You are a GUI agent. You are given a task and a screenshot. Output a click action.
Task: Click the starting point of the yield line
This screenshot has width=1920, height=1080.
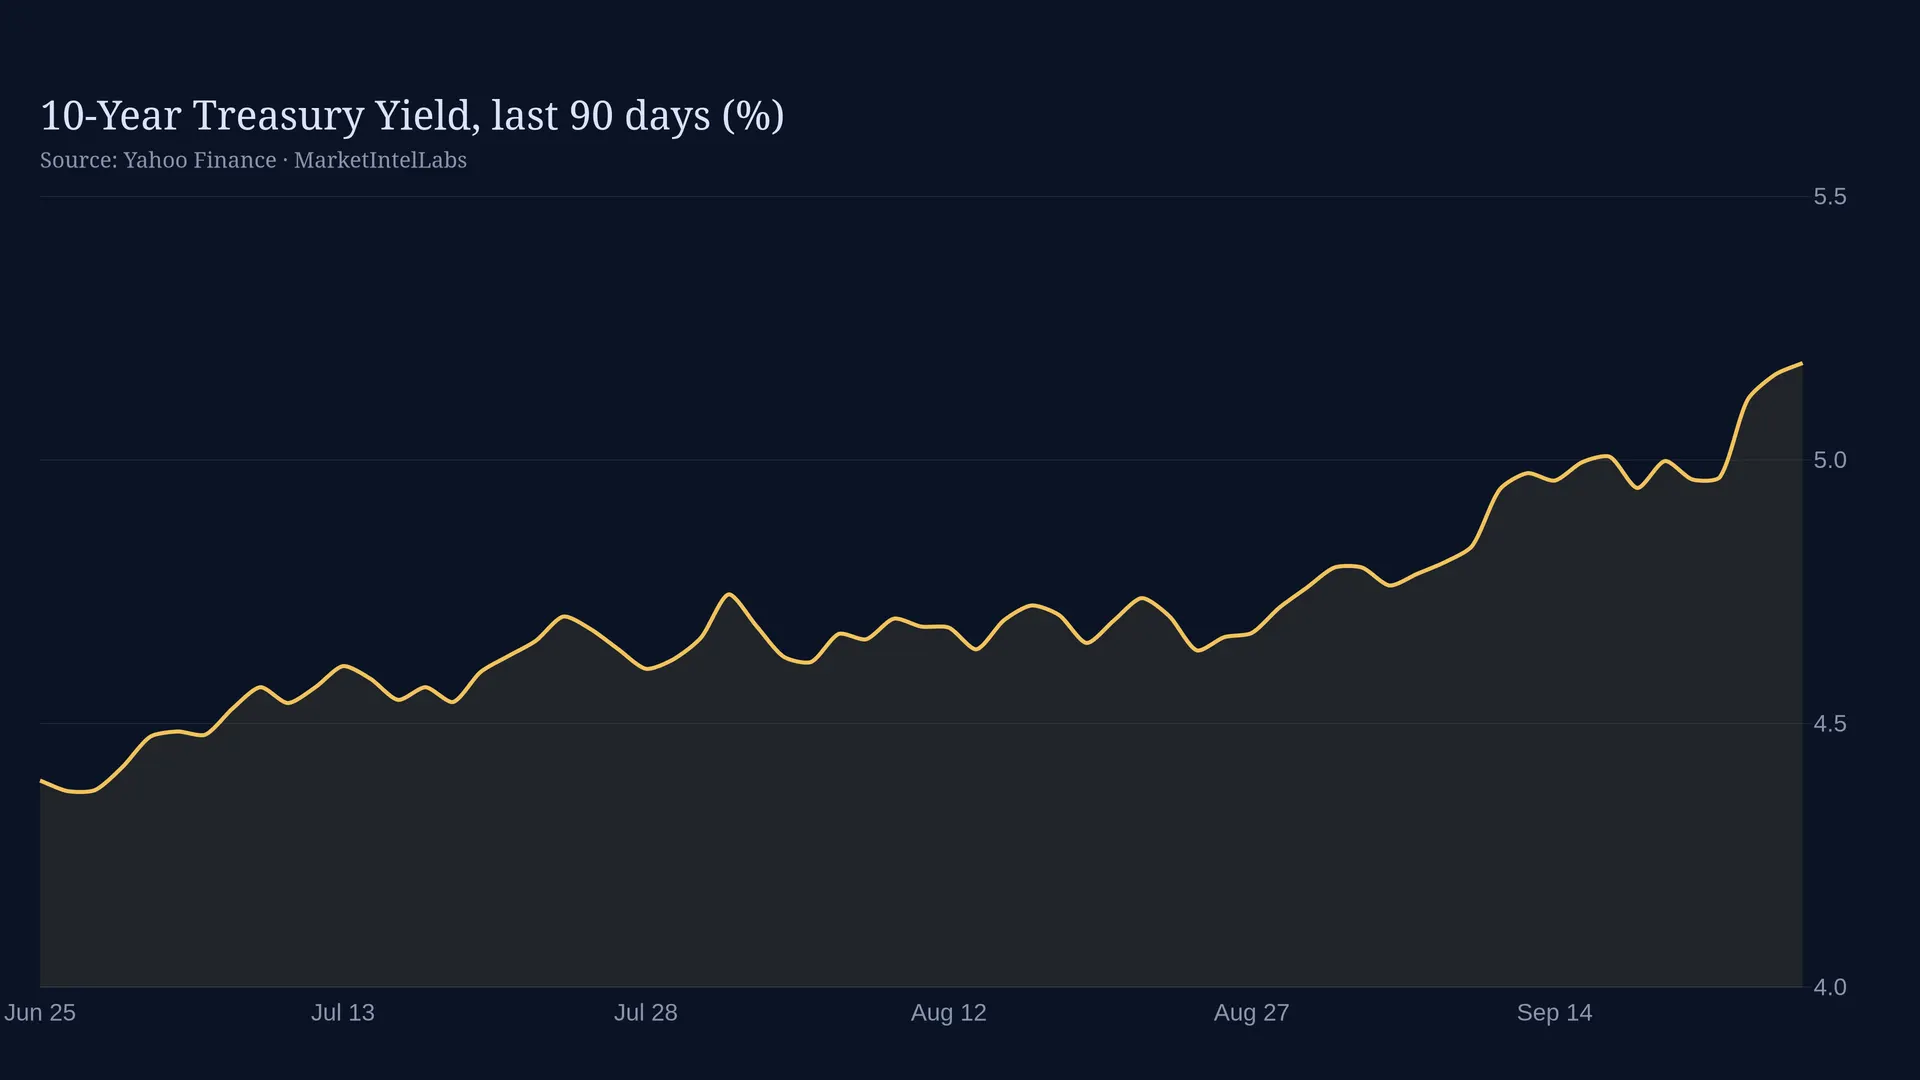coord(41,780)
